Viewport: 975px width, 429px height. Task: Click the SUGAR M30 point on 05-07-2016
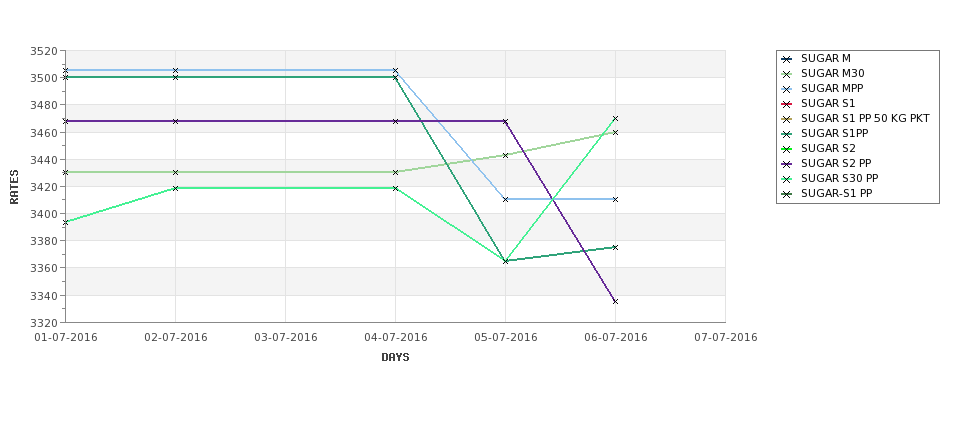point(506,155)
